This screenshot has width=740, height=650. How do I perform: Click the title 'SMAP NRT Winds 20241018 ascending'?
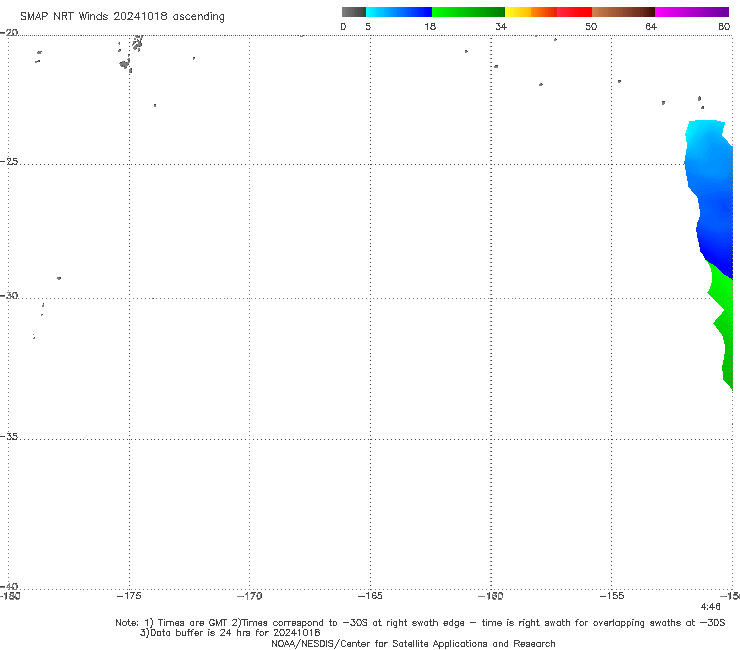(x=122, y=16)
